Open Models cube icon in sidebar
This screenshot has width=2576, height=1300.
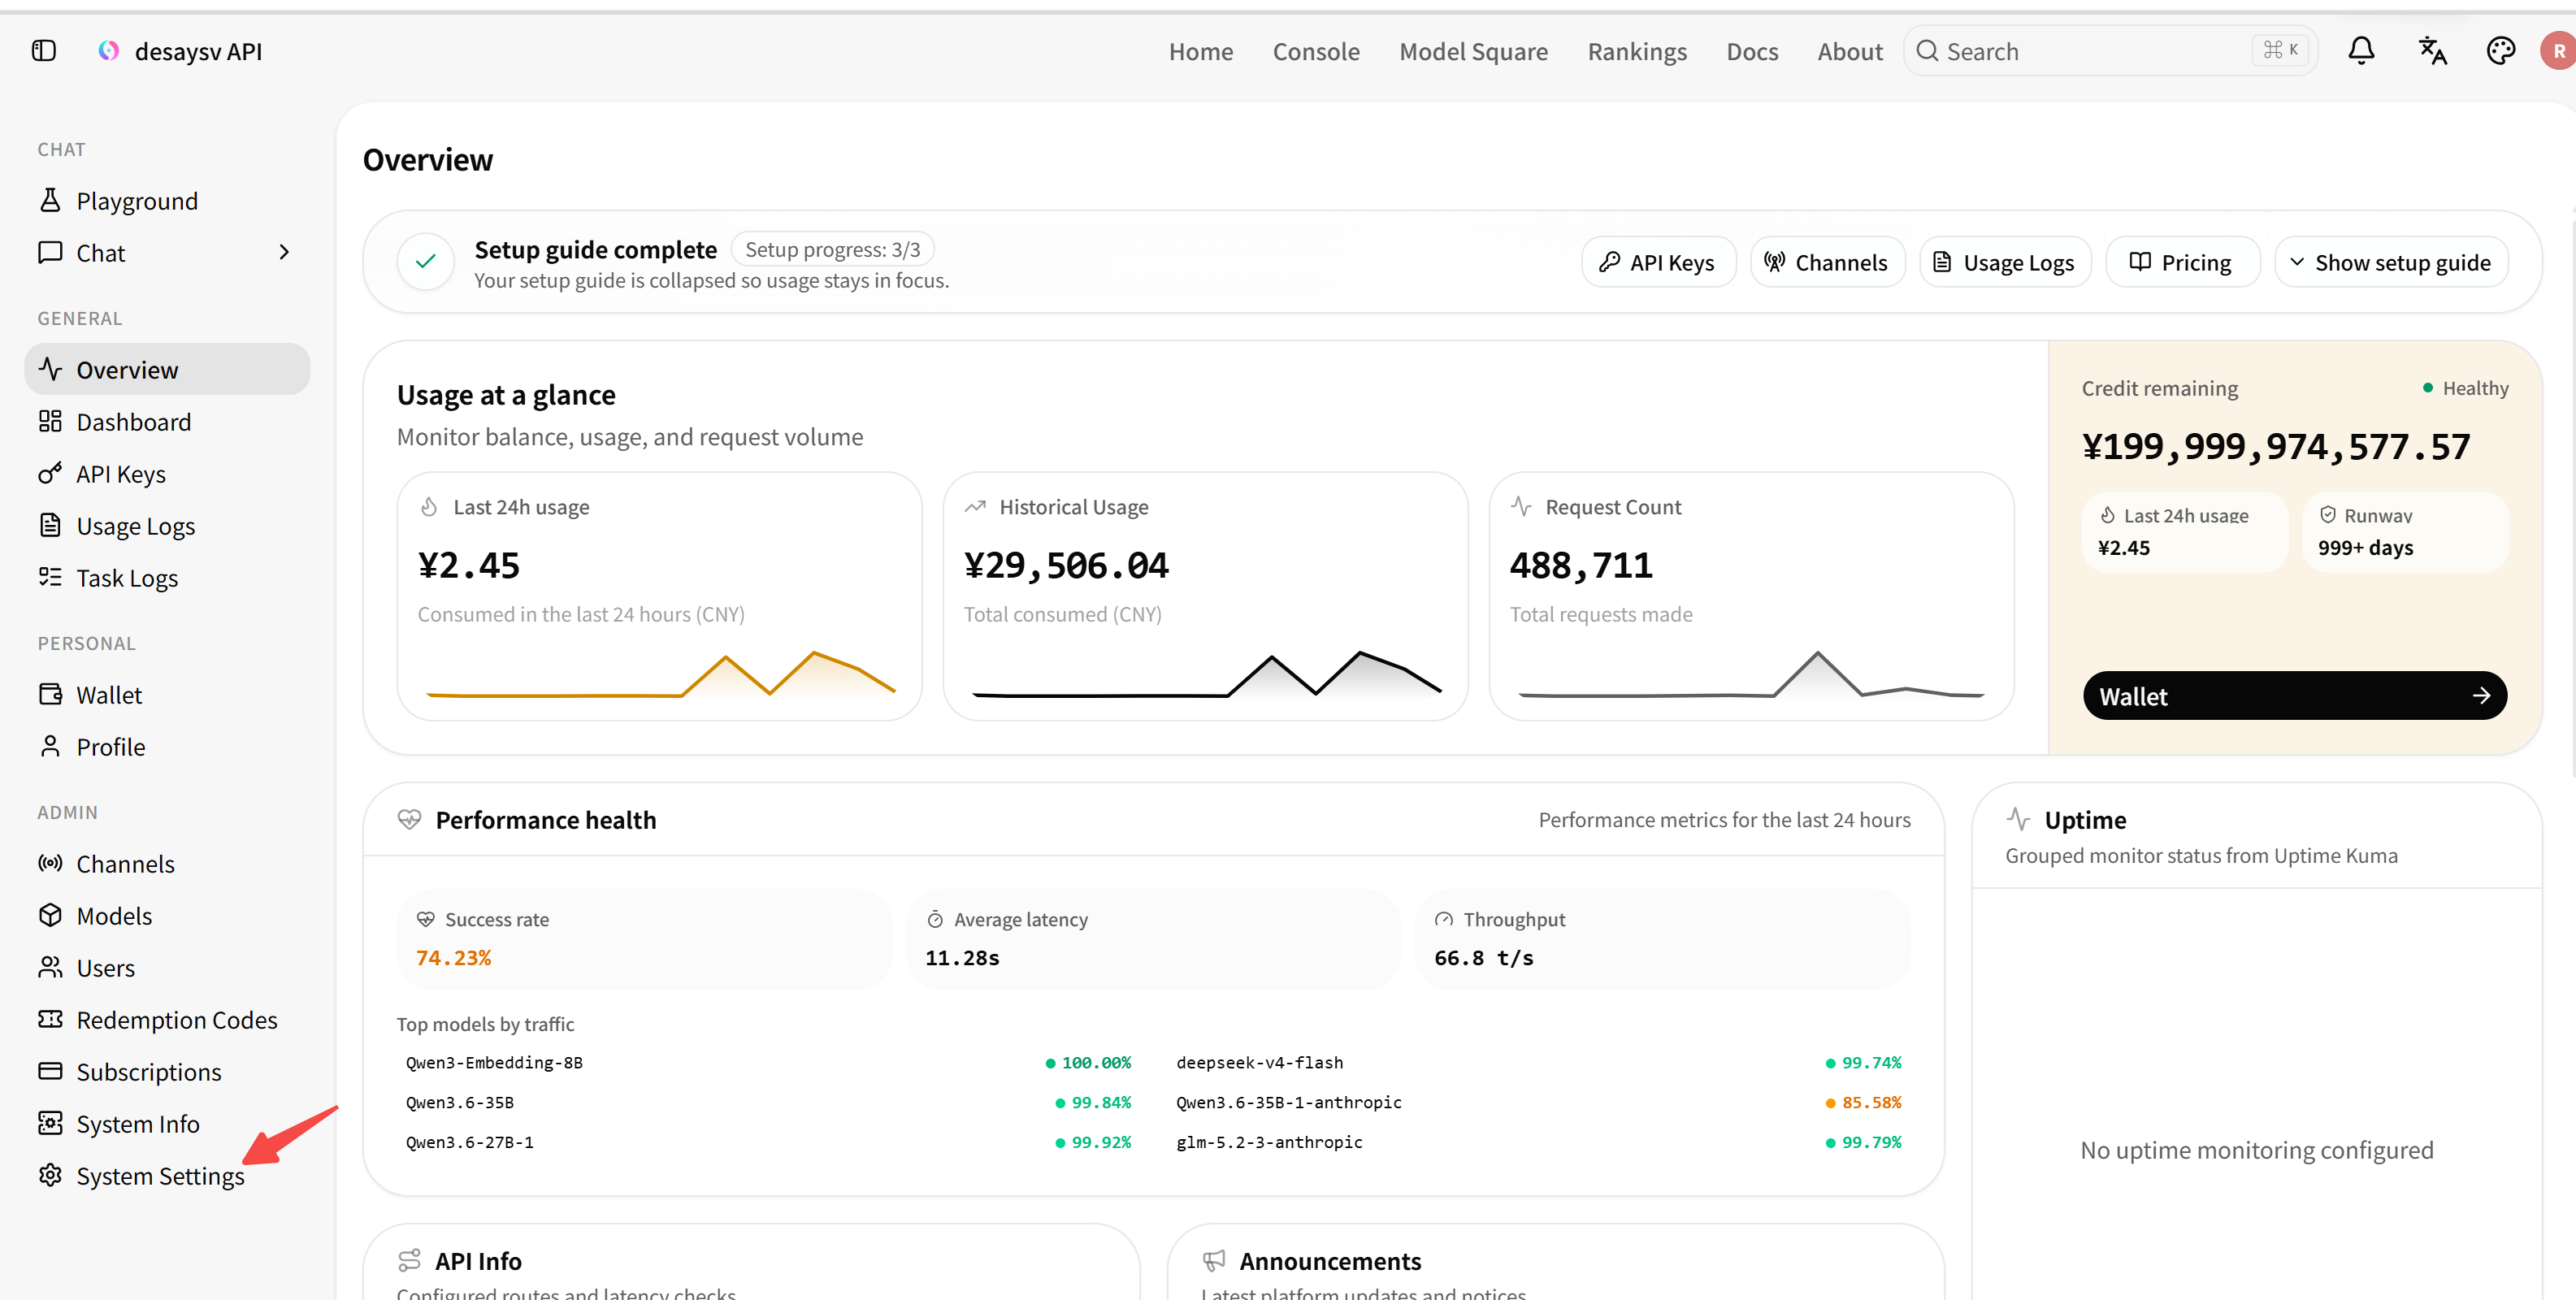(50, 916)
